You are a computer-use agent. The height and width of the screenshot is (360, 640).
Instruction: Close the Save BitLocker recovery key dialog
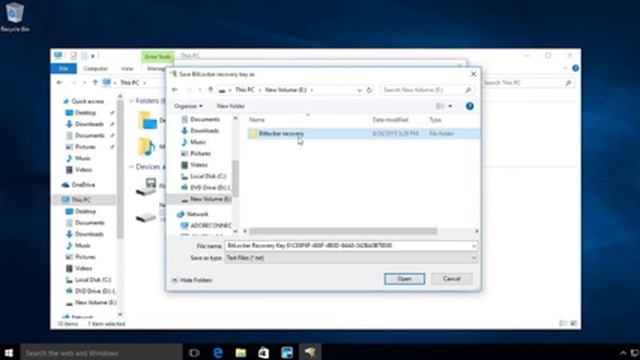click(x=473, y=74)
